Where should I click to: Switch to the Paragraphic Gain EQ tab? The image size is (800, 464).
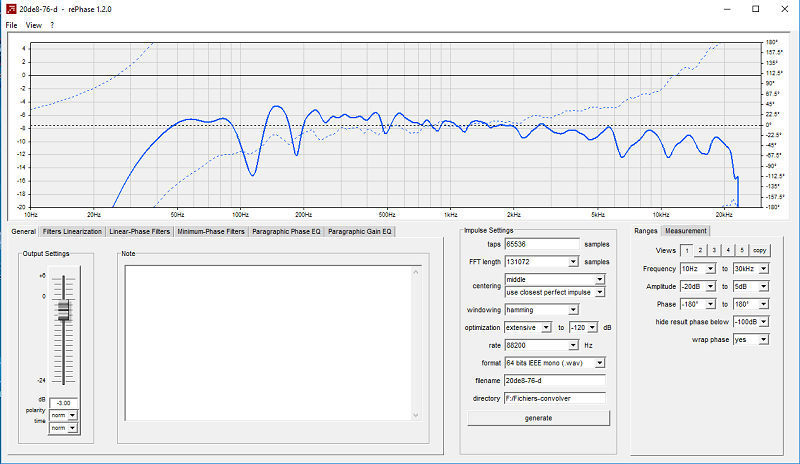(x=359, y=232)
